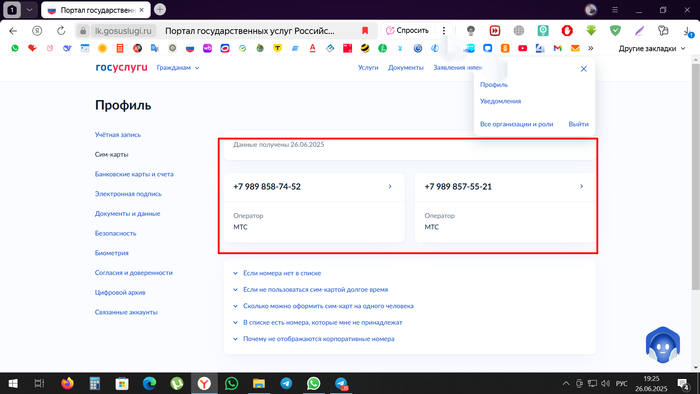Screen dimensions: 700x394
Task: Open the red letter A bookmark
Action: tap(312, 48)
